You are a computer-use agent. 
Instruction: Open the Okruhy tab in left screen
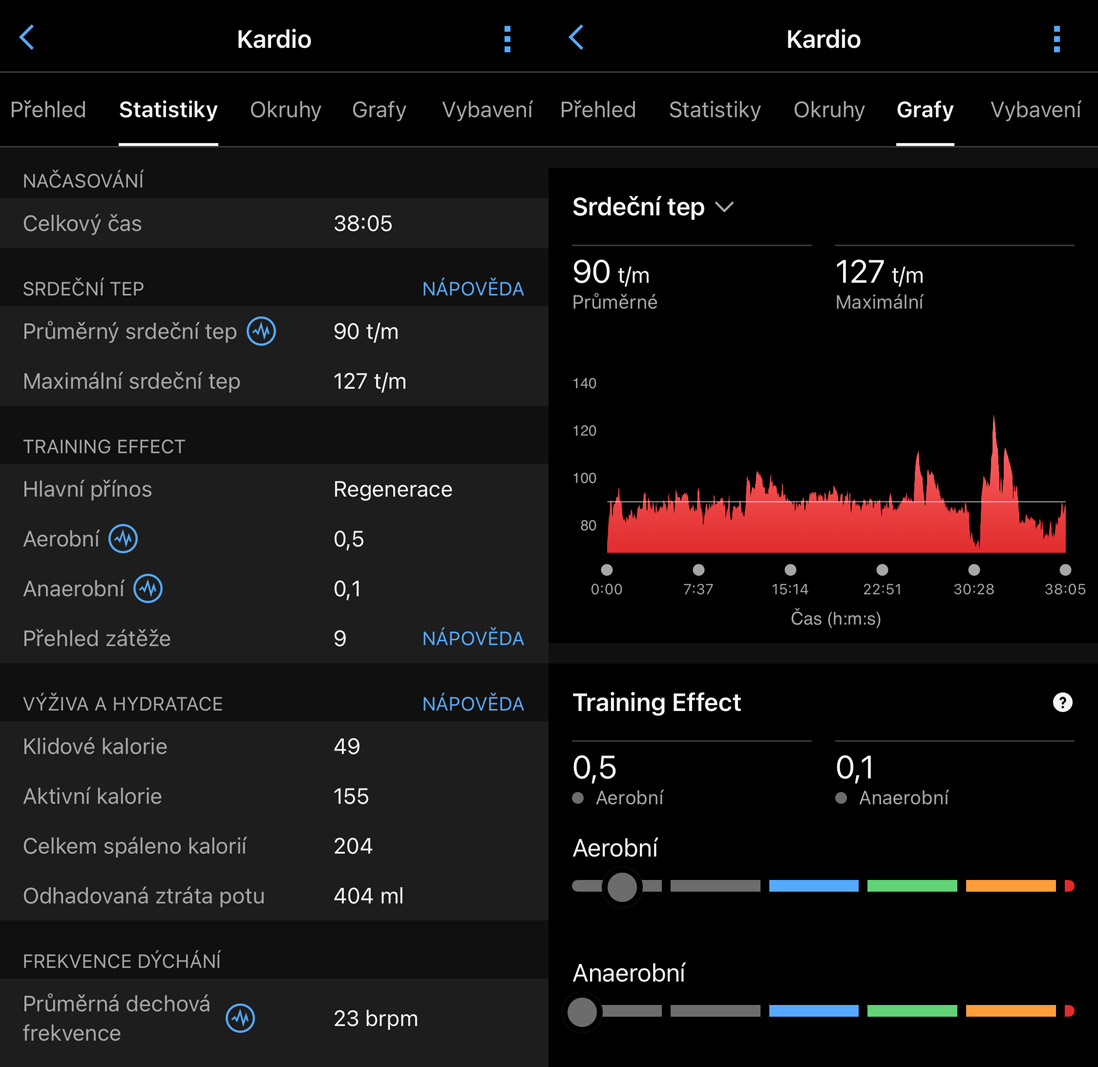[285, 110]
